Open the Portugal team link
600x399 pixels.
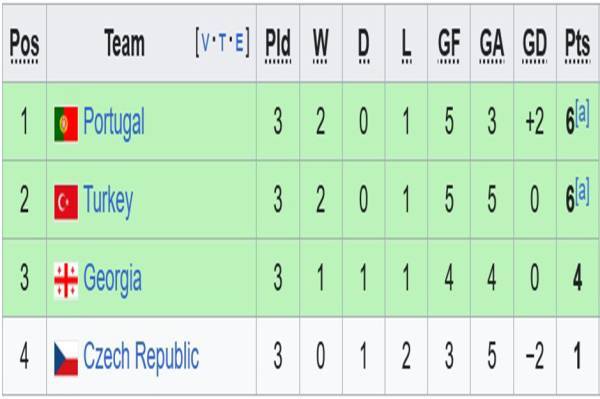[x=114, y=123]
